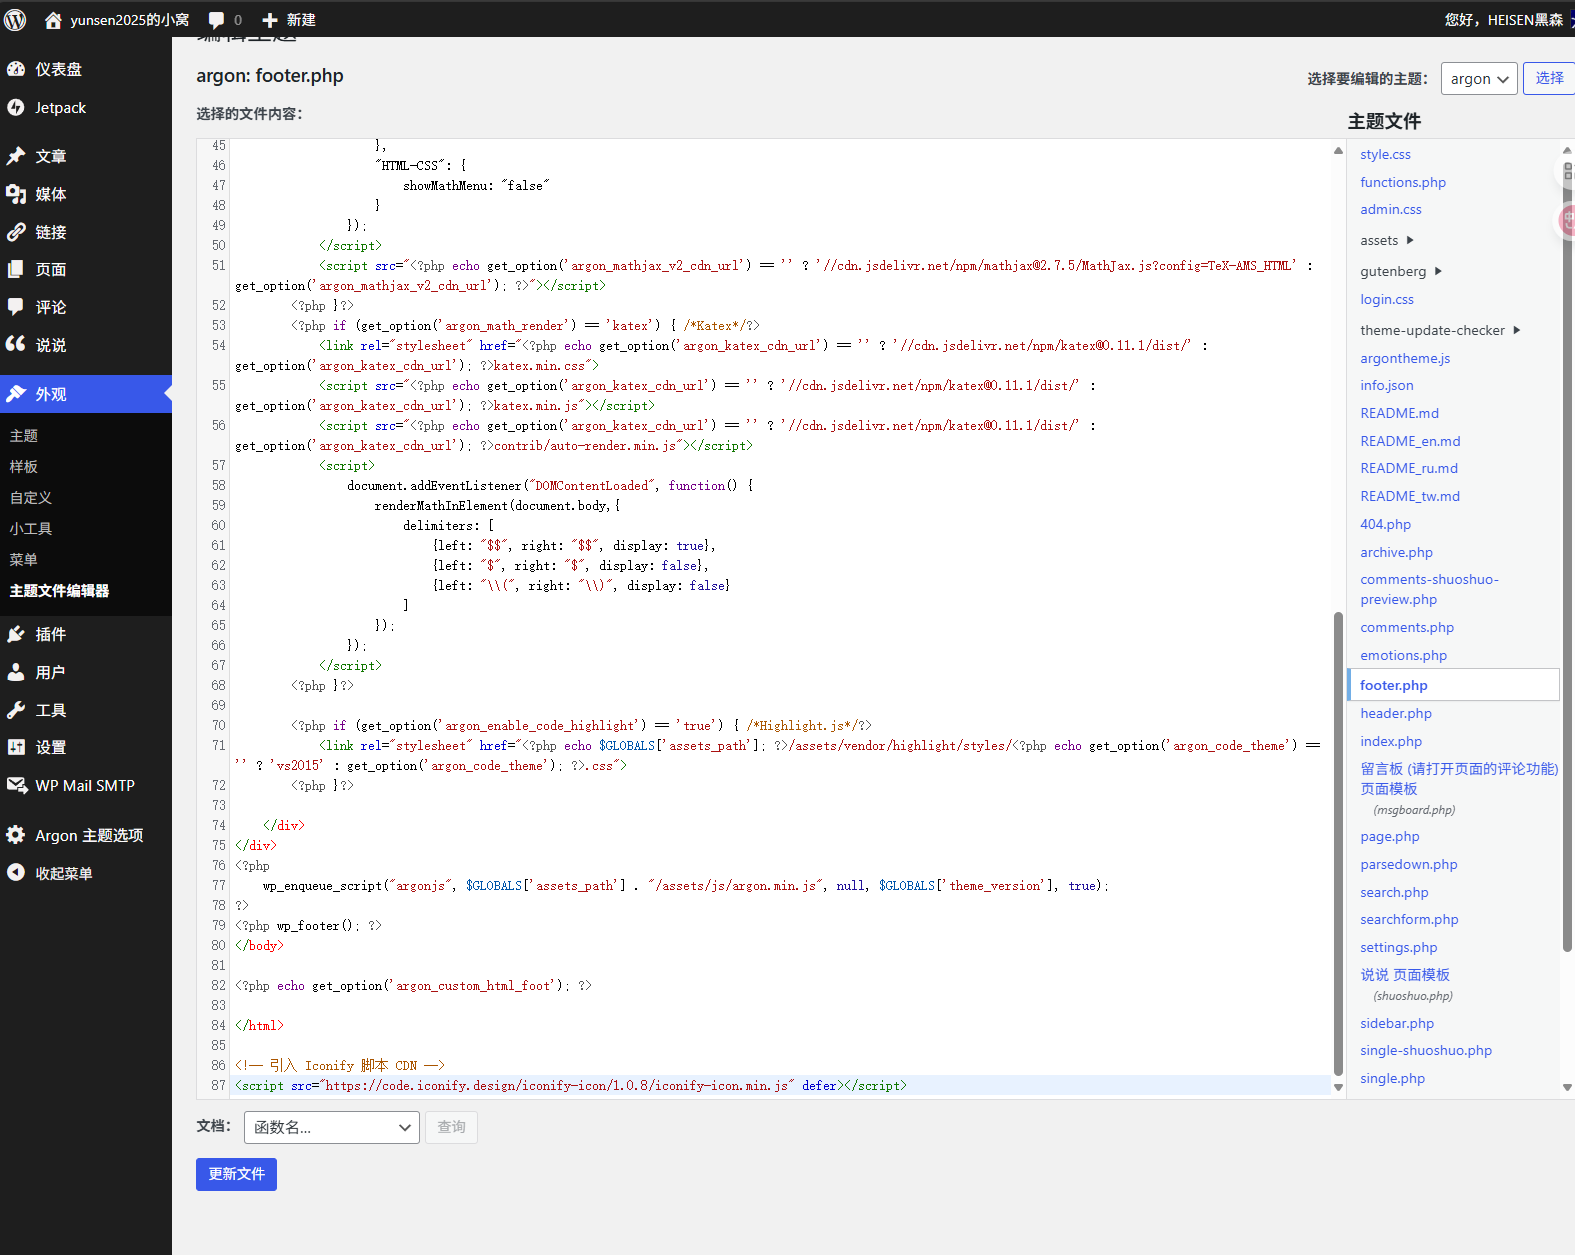This screenshot has height=1255, width=1575.
Task: Open 工具 wrench icon
Action: click(x=16, y=710)
